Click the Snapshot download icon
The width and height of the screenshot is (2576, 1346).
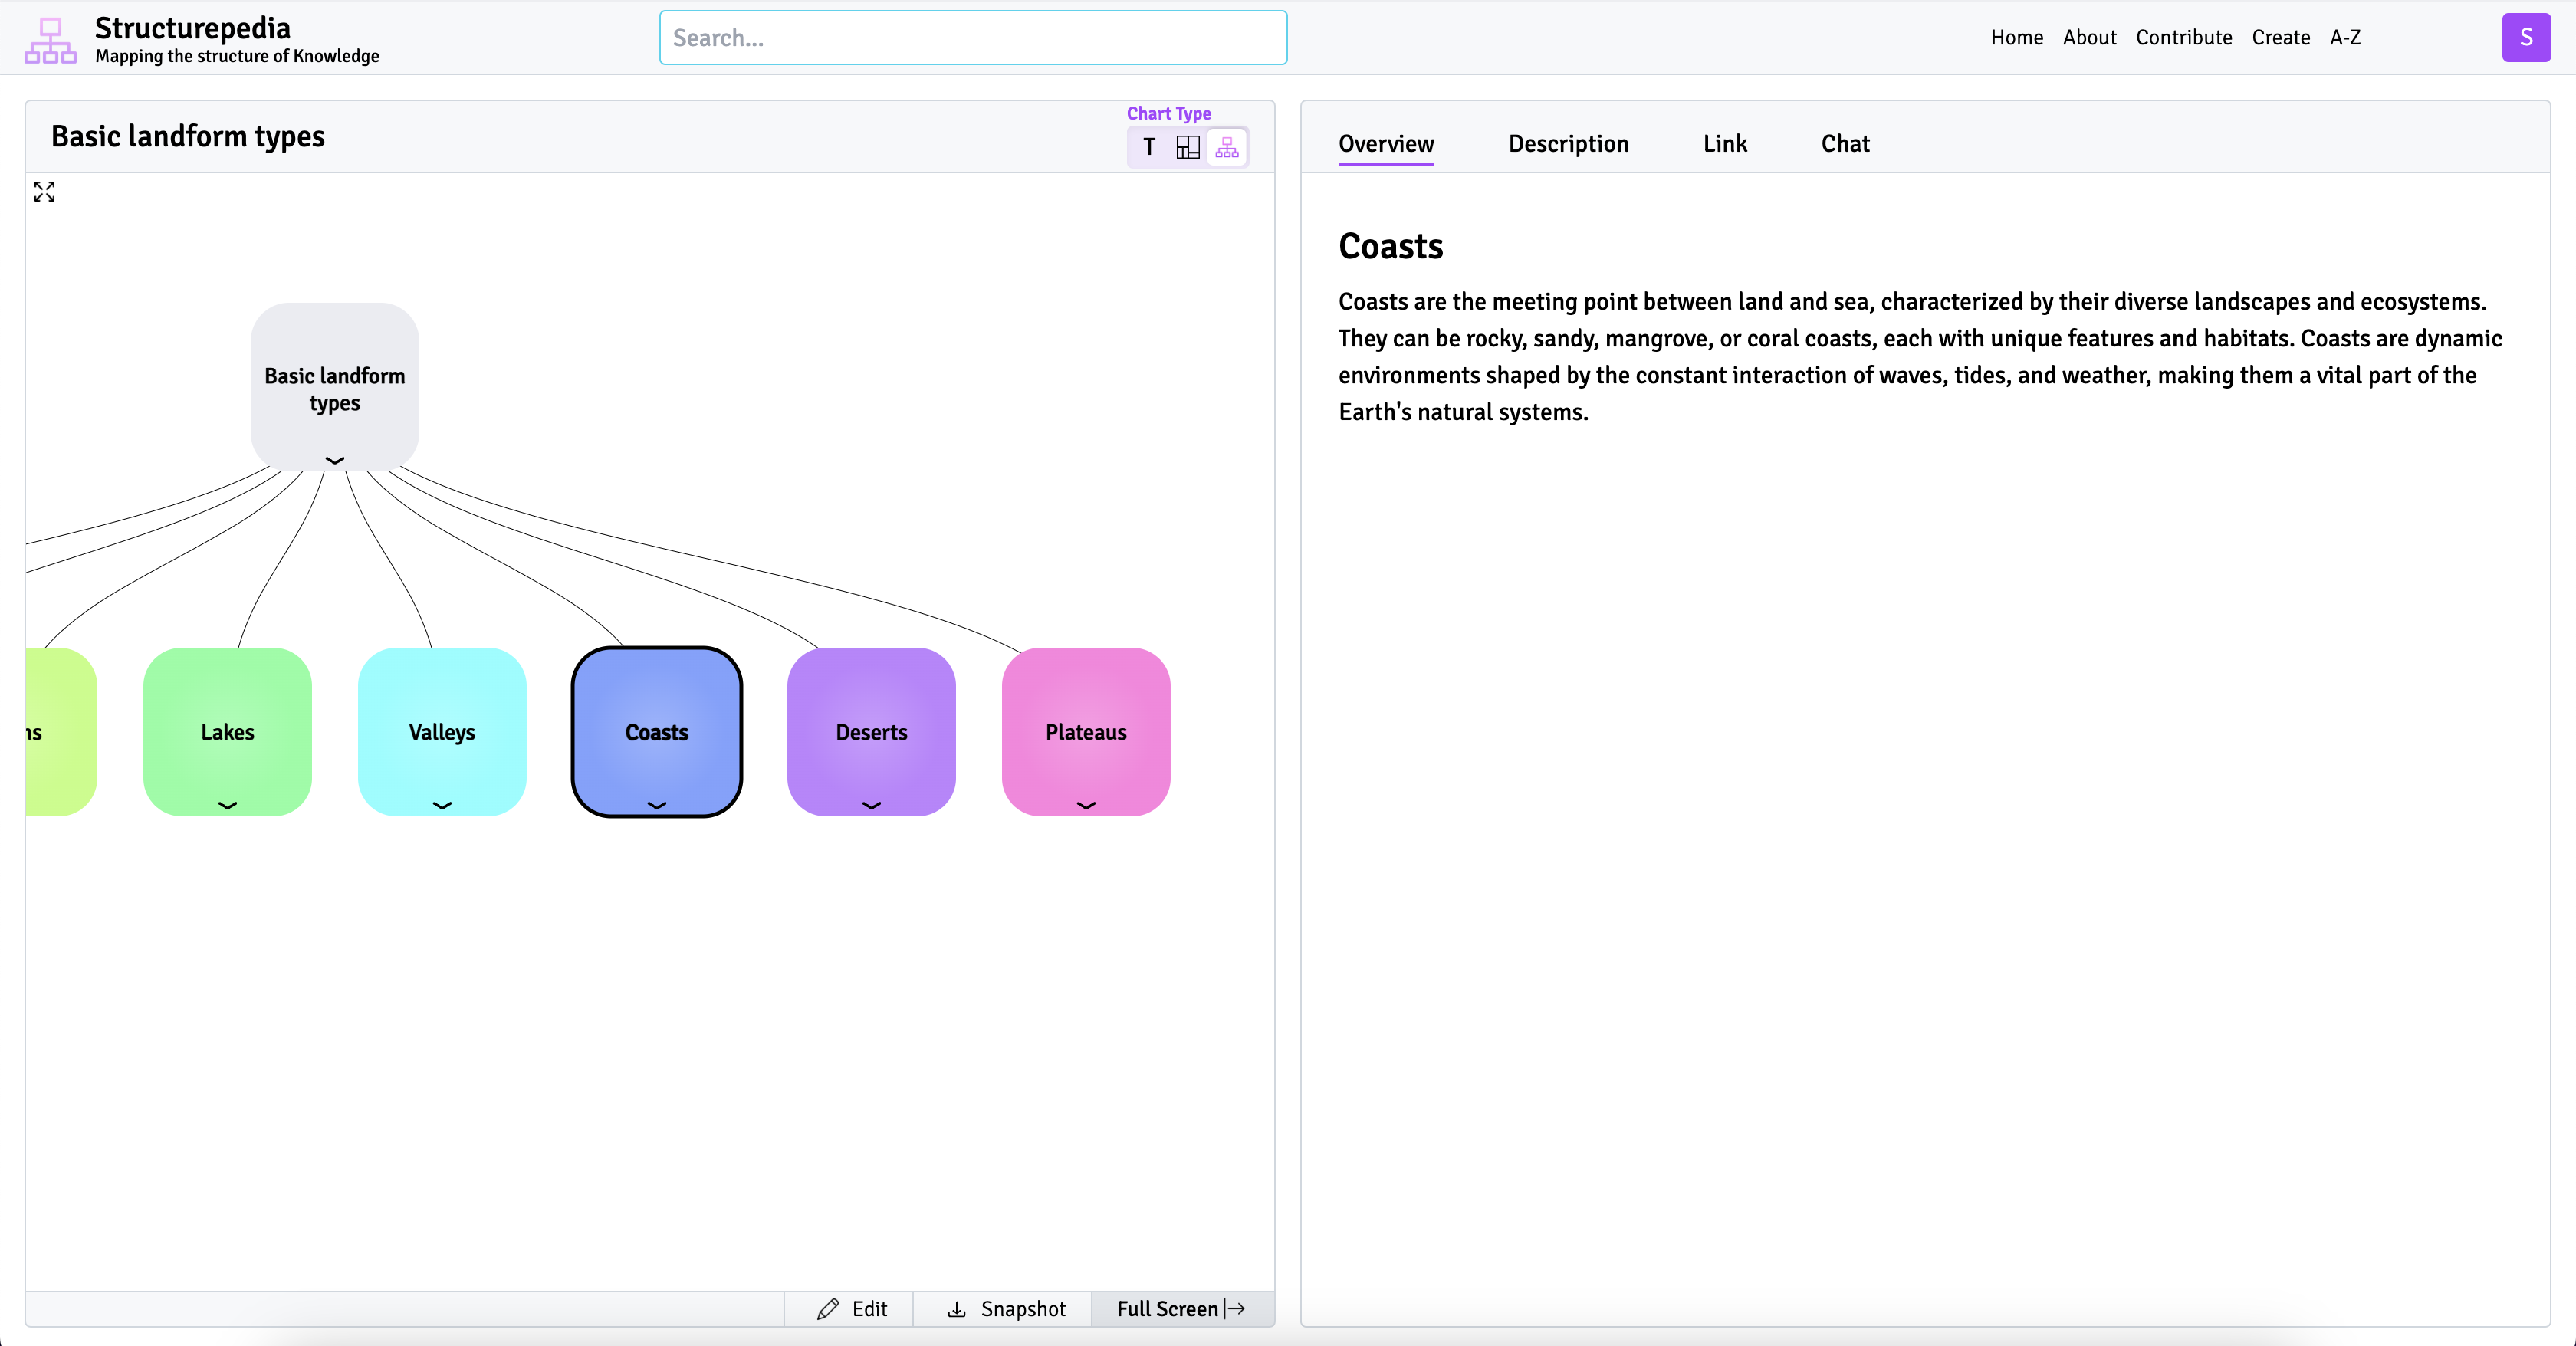[956, 1309]
